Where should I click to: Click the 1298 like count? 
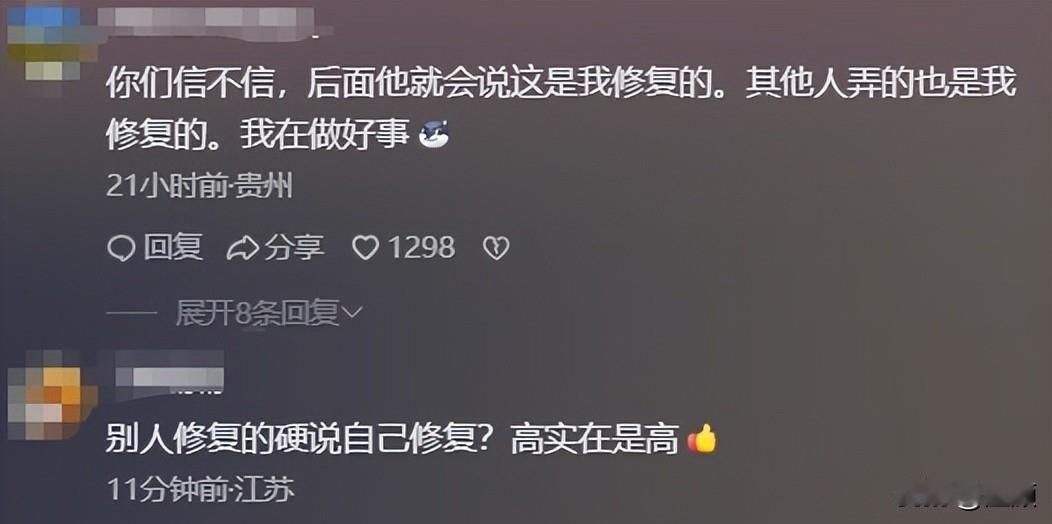coord(421,248)
